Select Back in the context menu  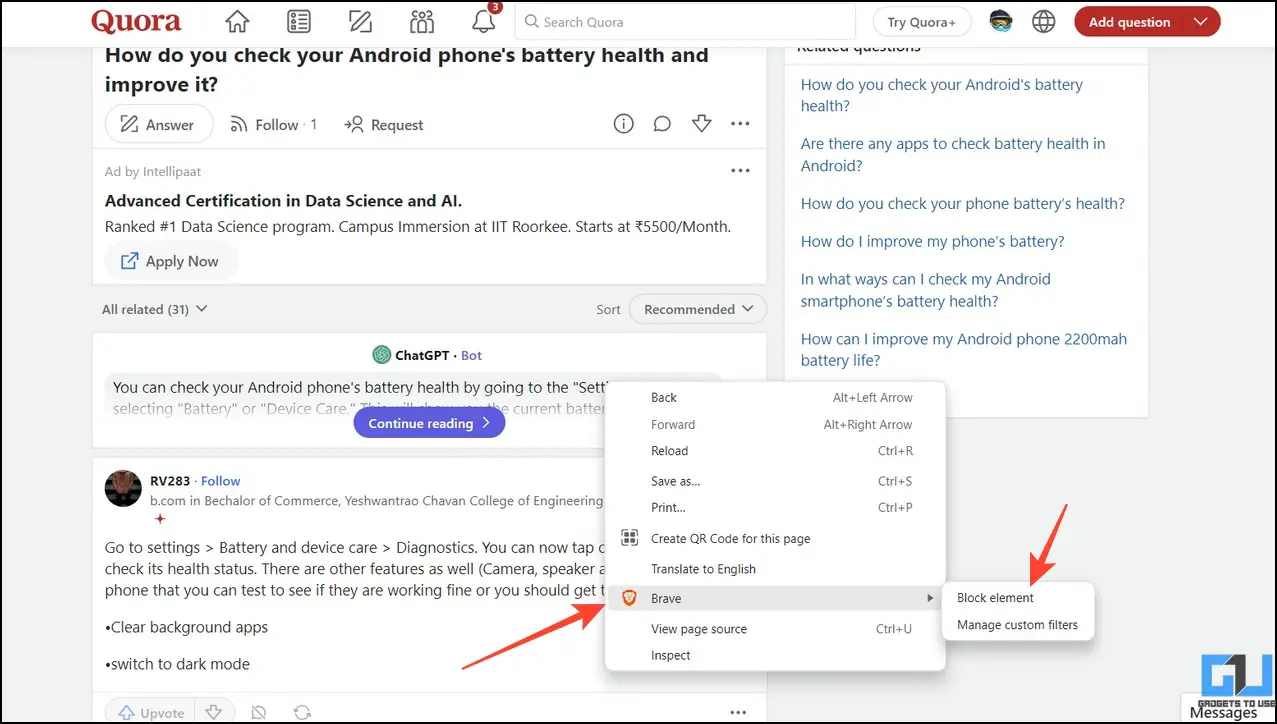776,398
